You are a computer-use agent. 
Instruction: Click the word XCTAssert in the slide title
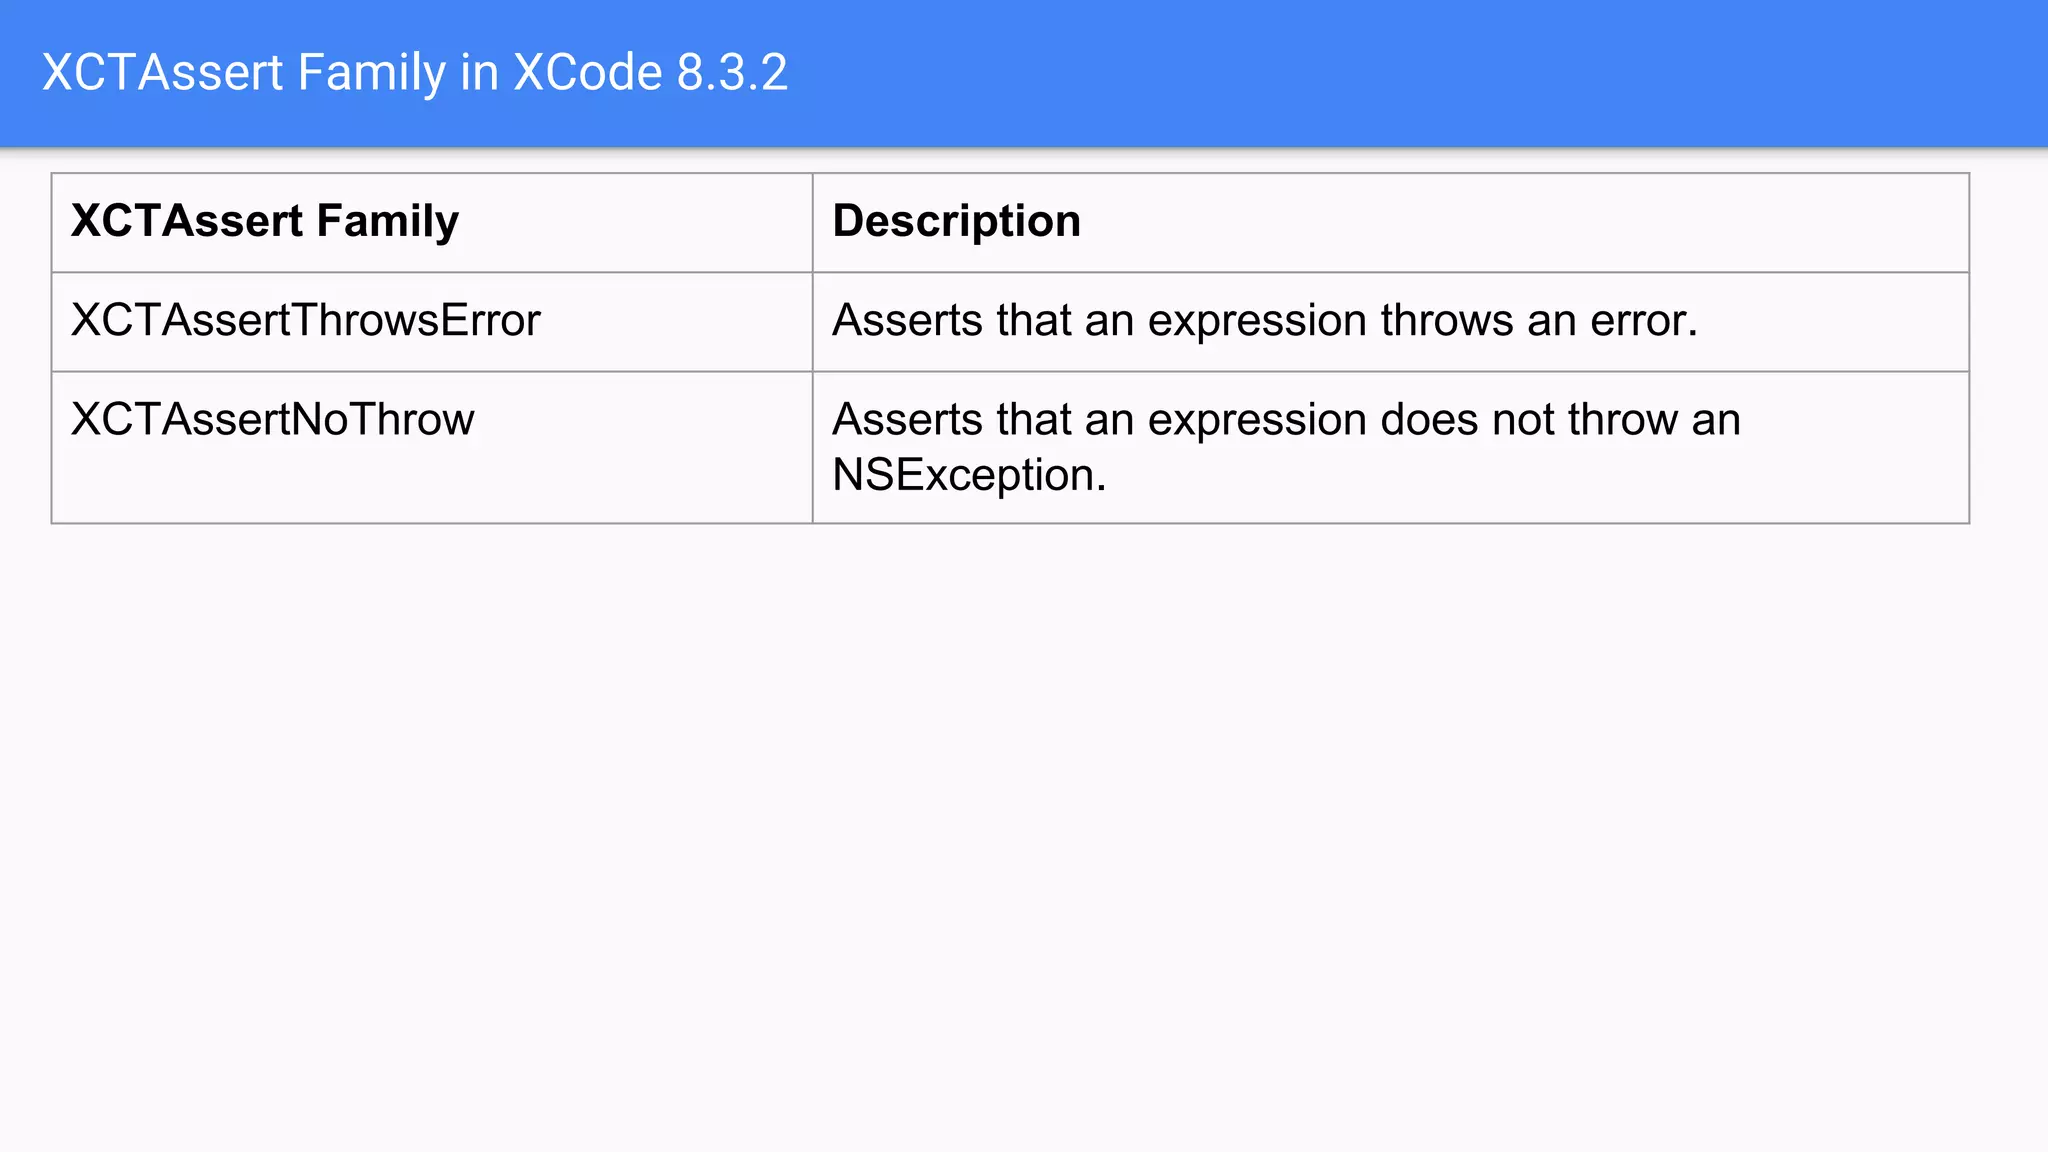(x=163, y=73)
